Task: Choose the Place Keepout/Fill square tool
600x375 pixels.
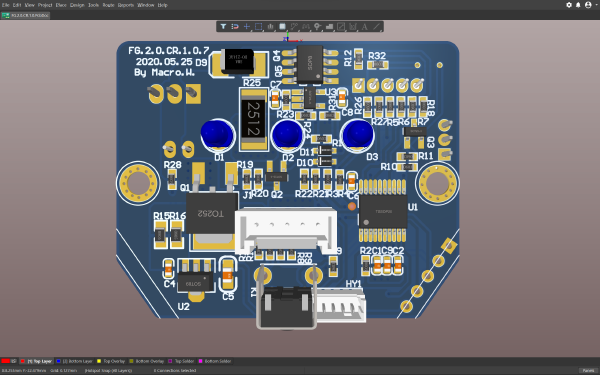Action: click(341, 26)
